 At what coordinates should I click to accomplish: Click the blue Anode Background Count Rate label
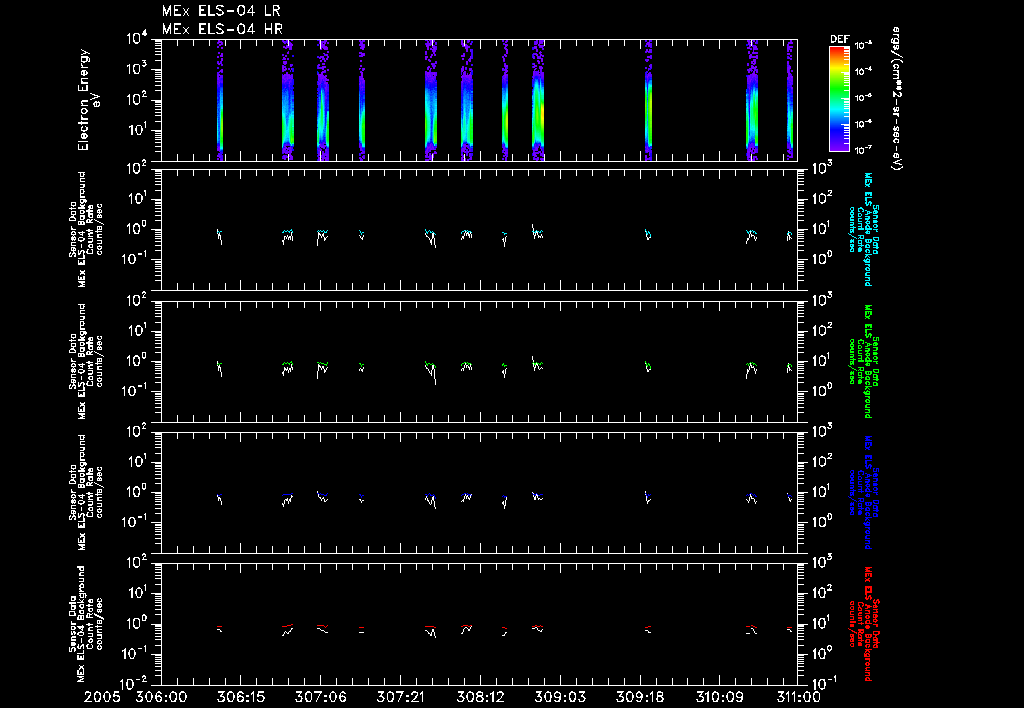863,492
